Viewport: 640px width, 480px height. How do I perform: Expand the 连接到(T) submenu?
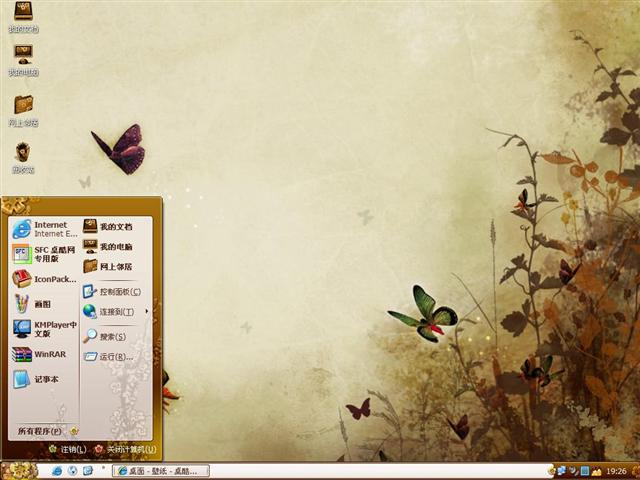coord(116,312)
